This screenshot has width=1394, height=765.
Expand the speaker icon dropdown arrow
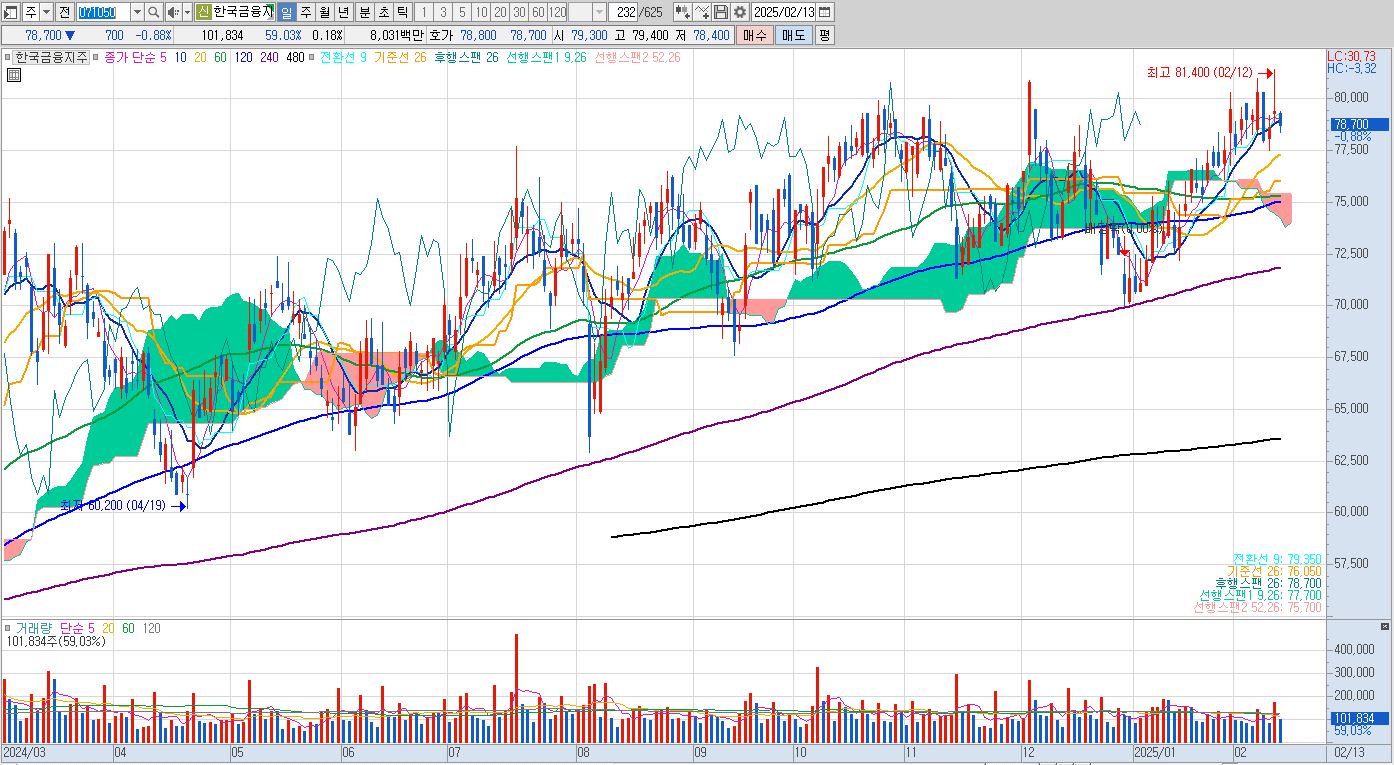(x=187, y=12)
